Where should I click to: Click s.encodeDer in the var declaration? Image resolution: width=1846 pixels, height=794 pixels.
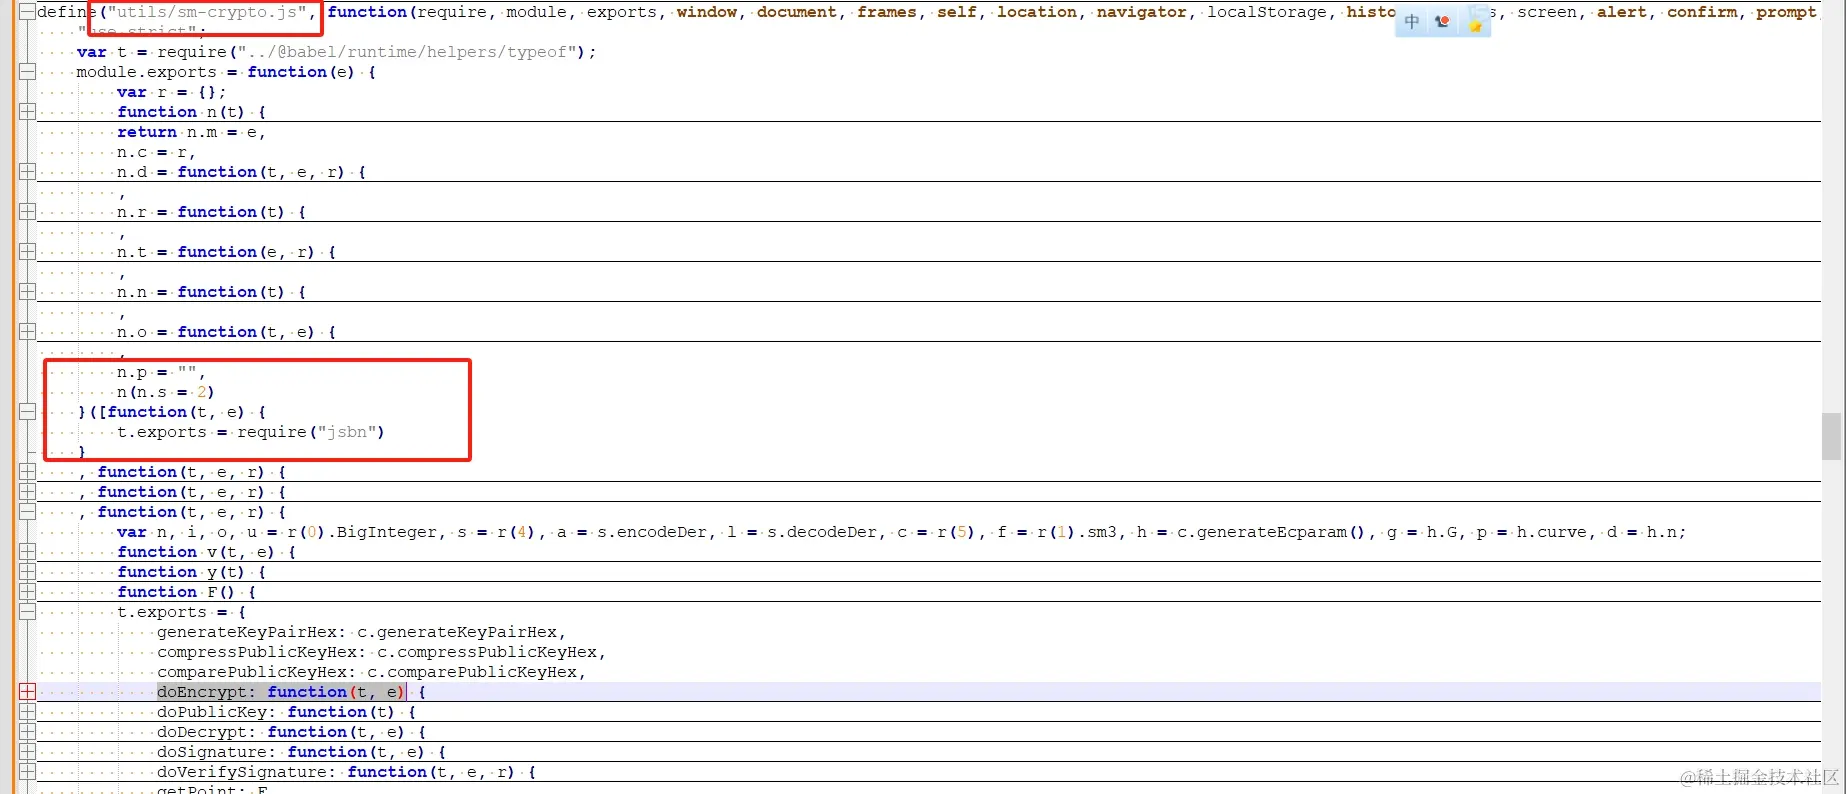click(651, 532)
